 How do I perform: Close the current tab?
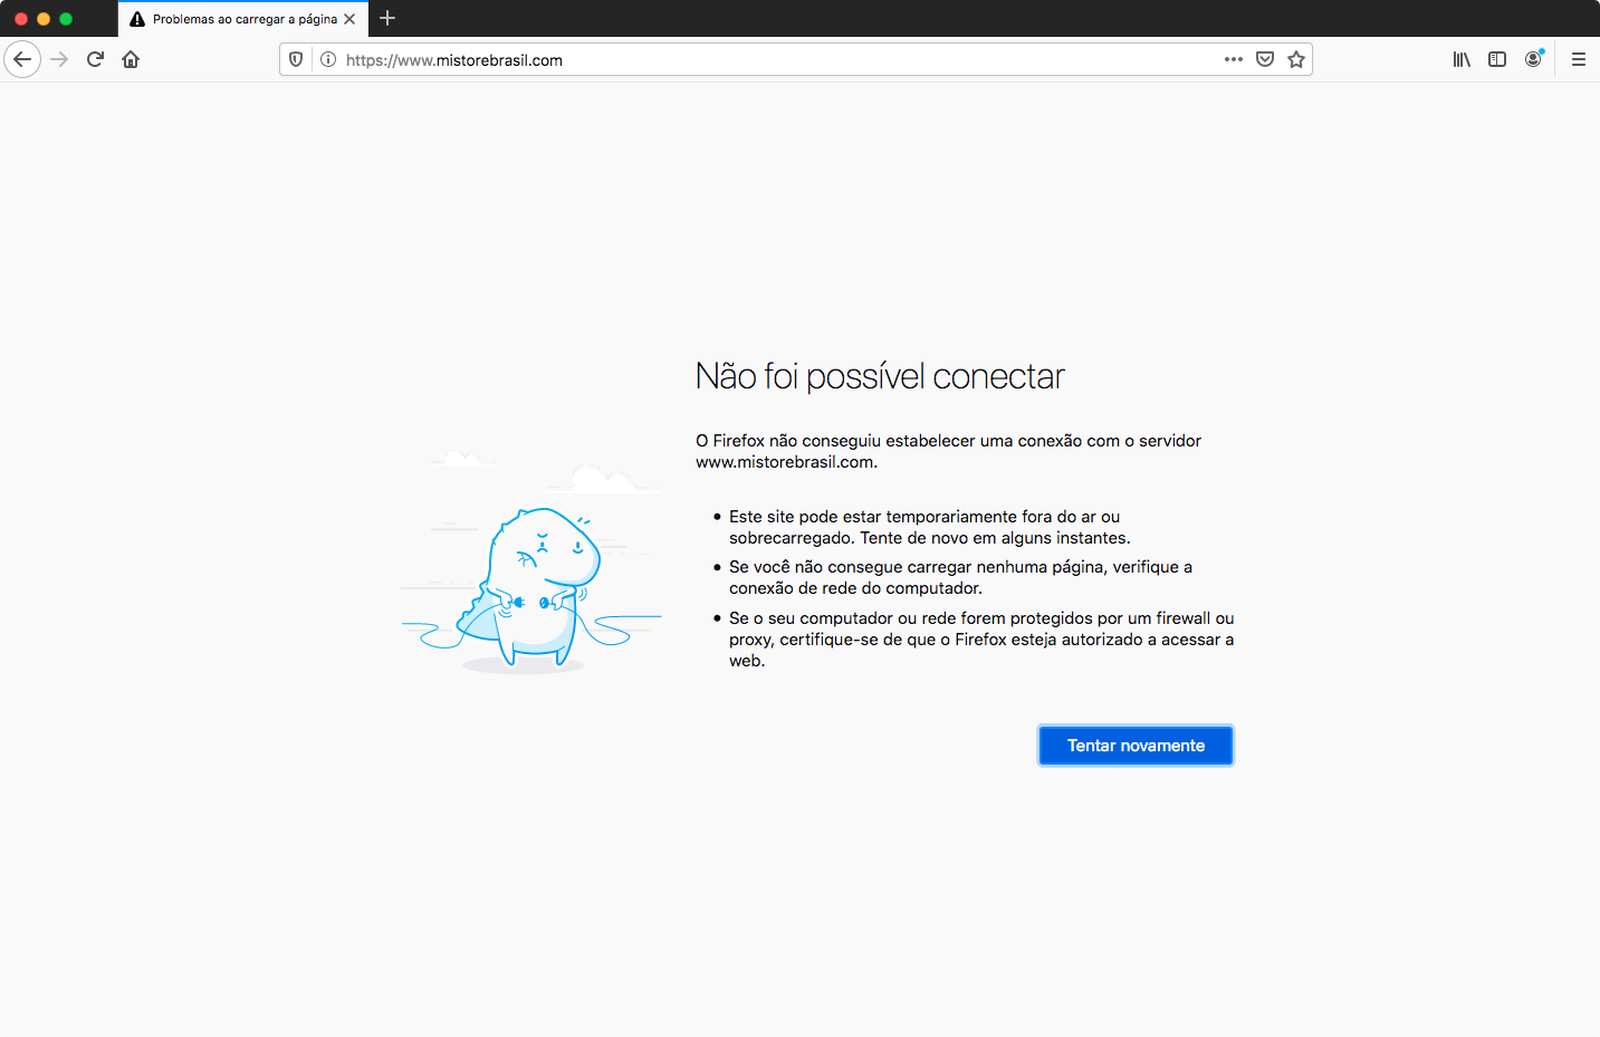click(349, 19)
